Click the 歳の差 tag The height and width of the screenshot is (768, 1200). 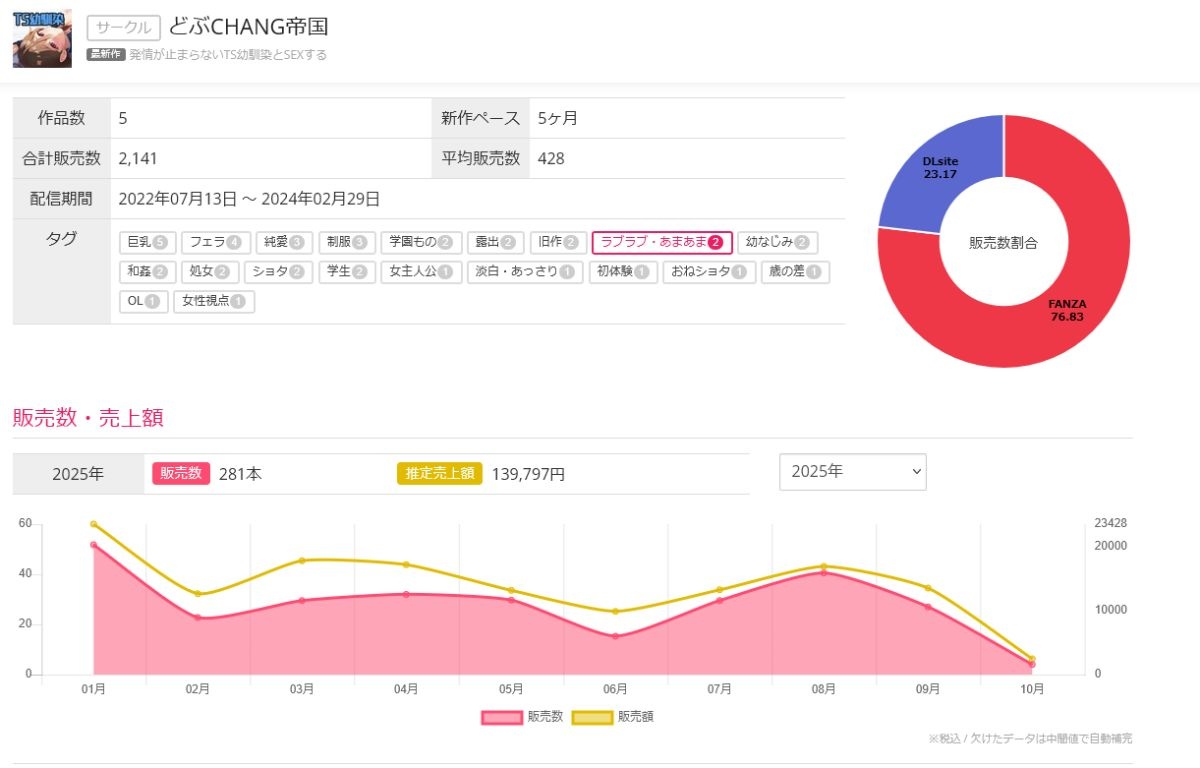pyautogui.click(x=795, y=272)
